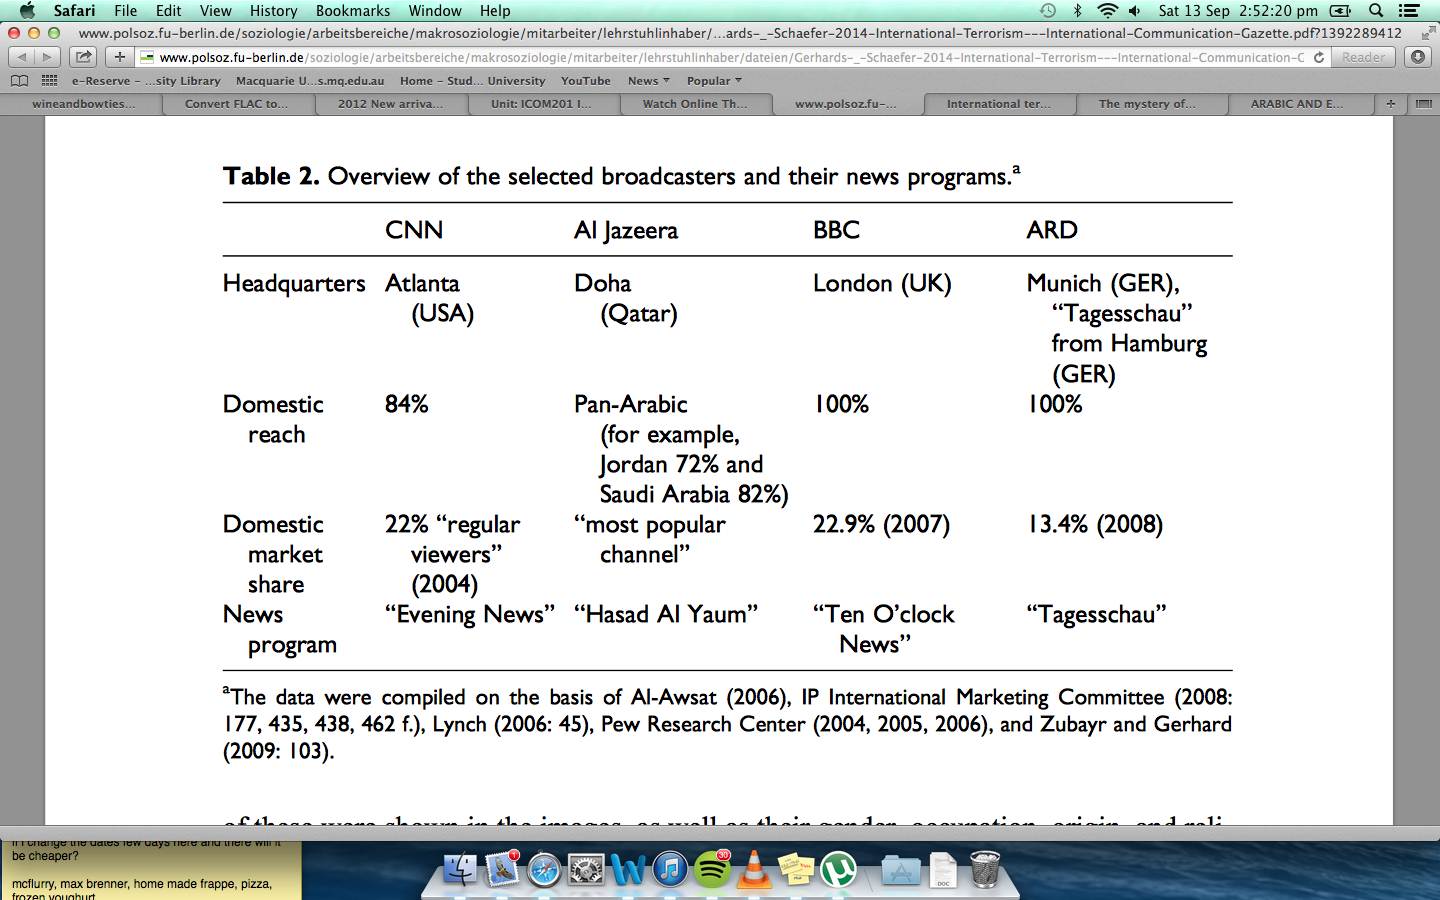Click the yellow sticky note on desktop
Image resolution: width=1440 pixels, height=900 pixels.
coord(150,869)
